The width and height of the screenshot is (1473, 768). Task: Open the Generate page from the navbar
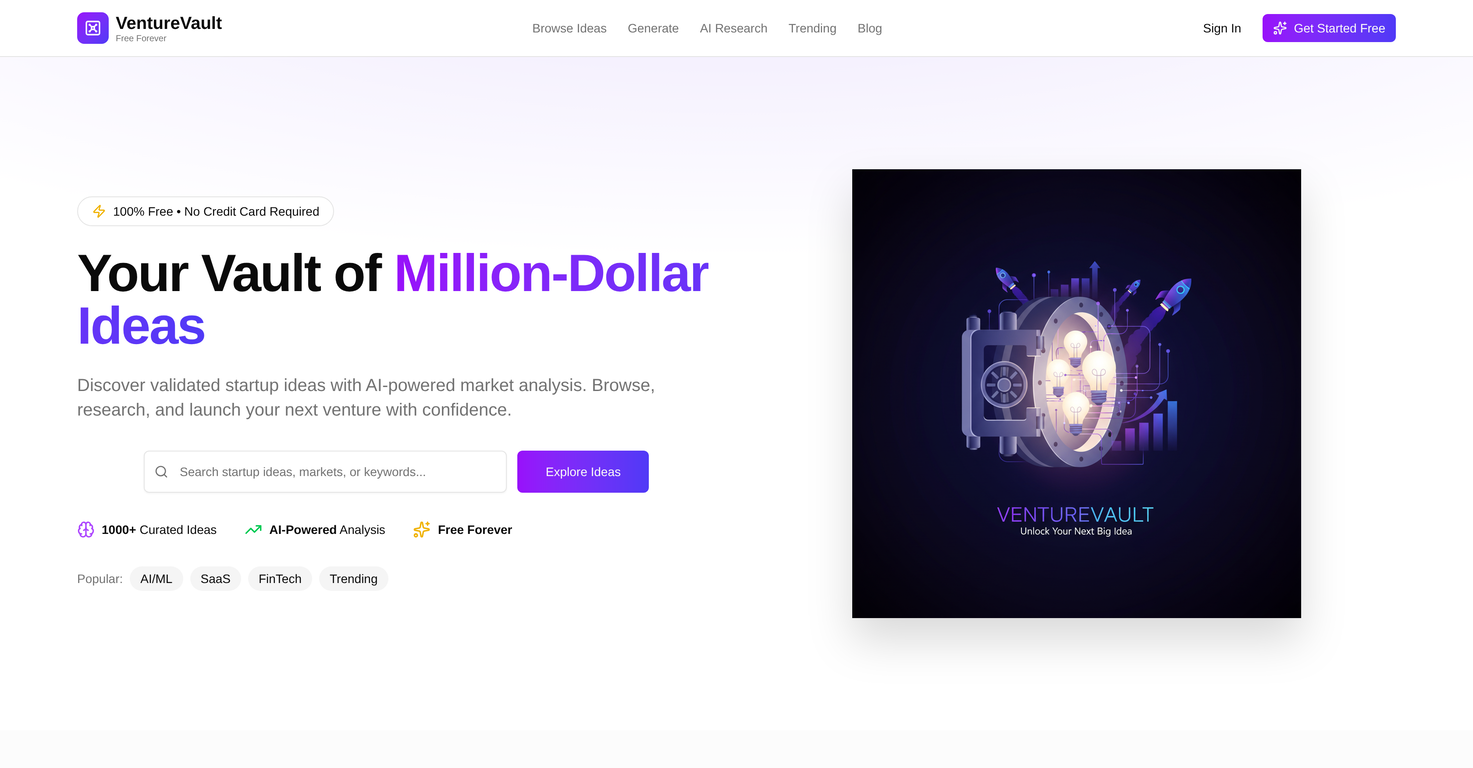(x=653, y=28)
